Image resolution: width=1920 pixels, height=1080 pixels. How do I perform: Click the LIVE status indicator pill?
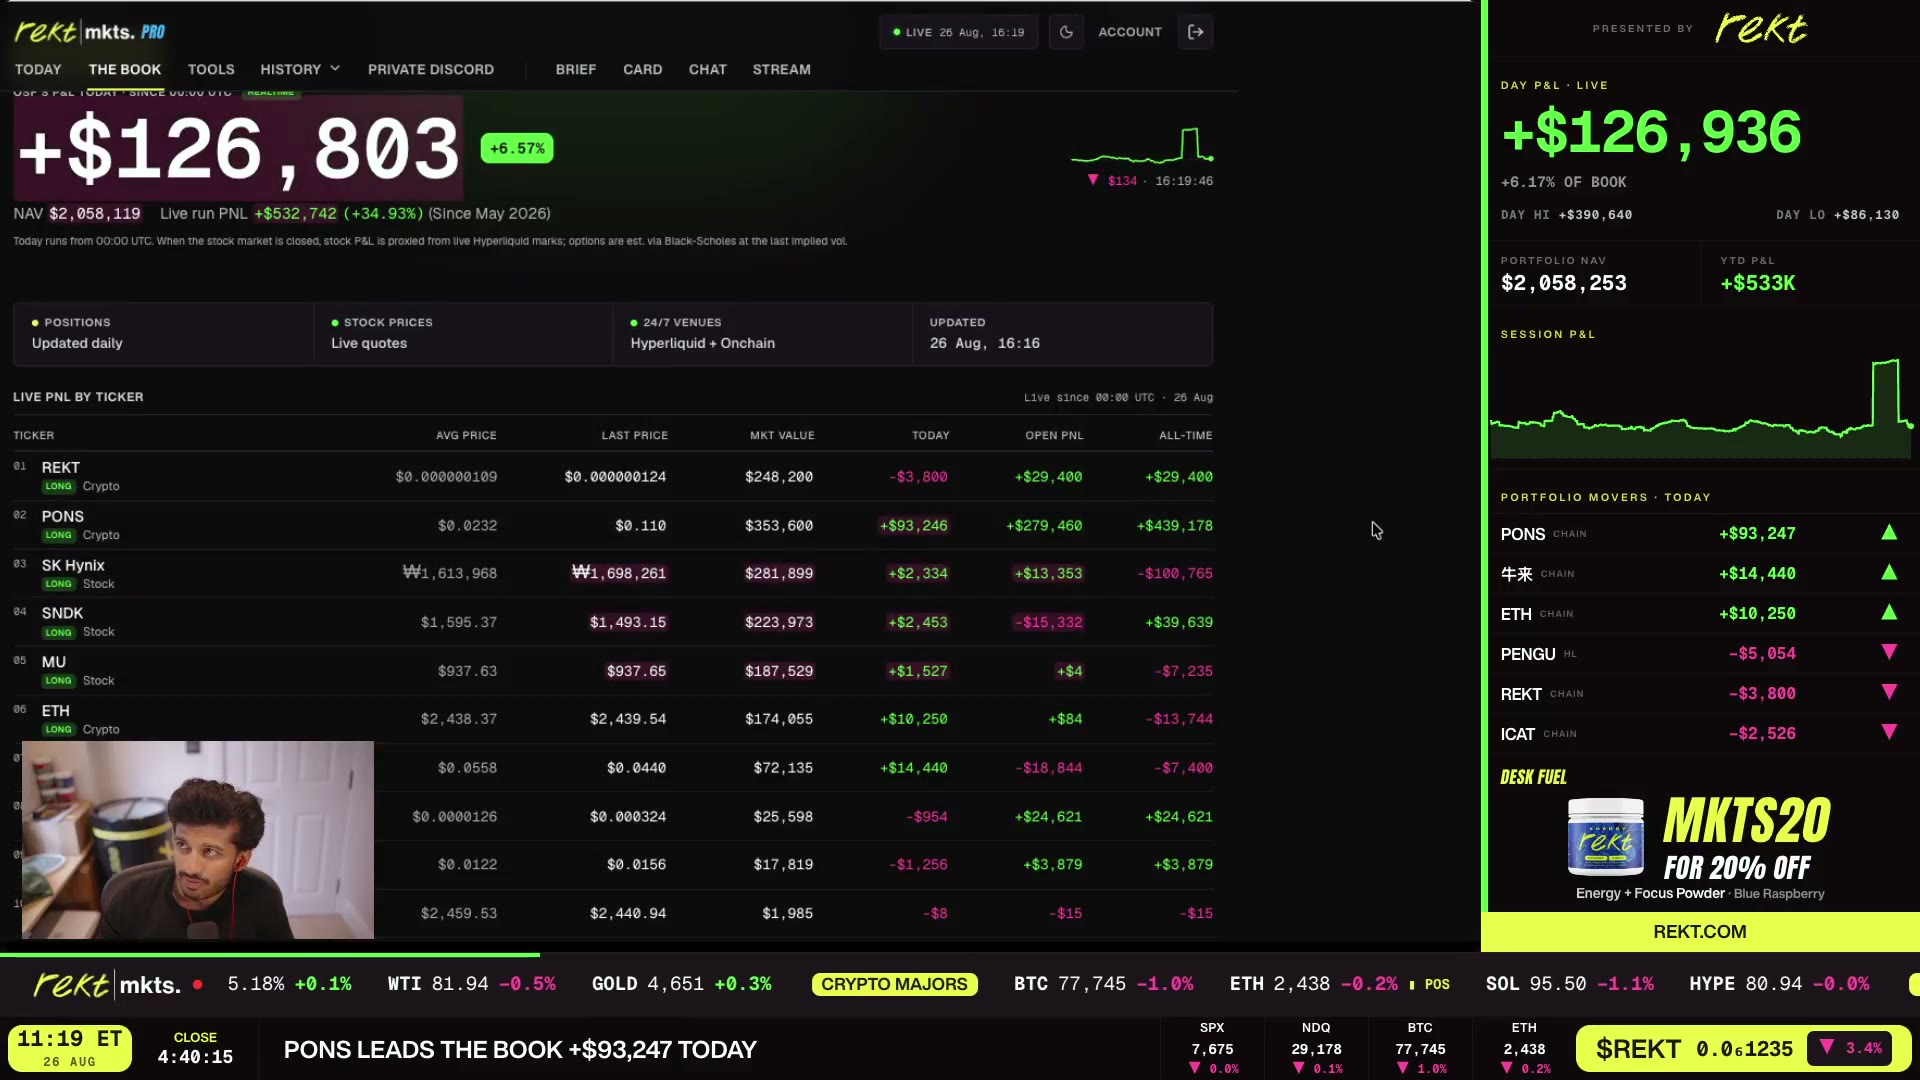coord(958,32)
